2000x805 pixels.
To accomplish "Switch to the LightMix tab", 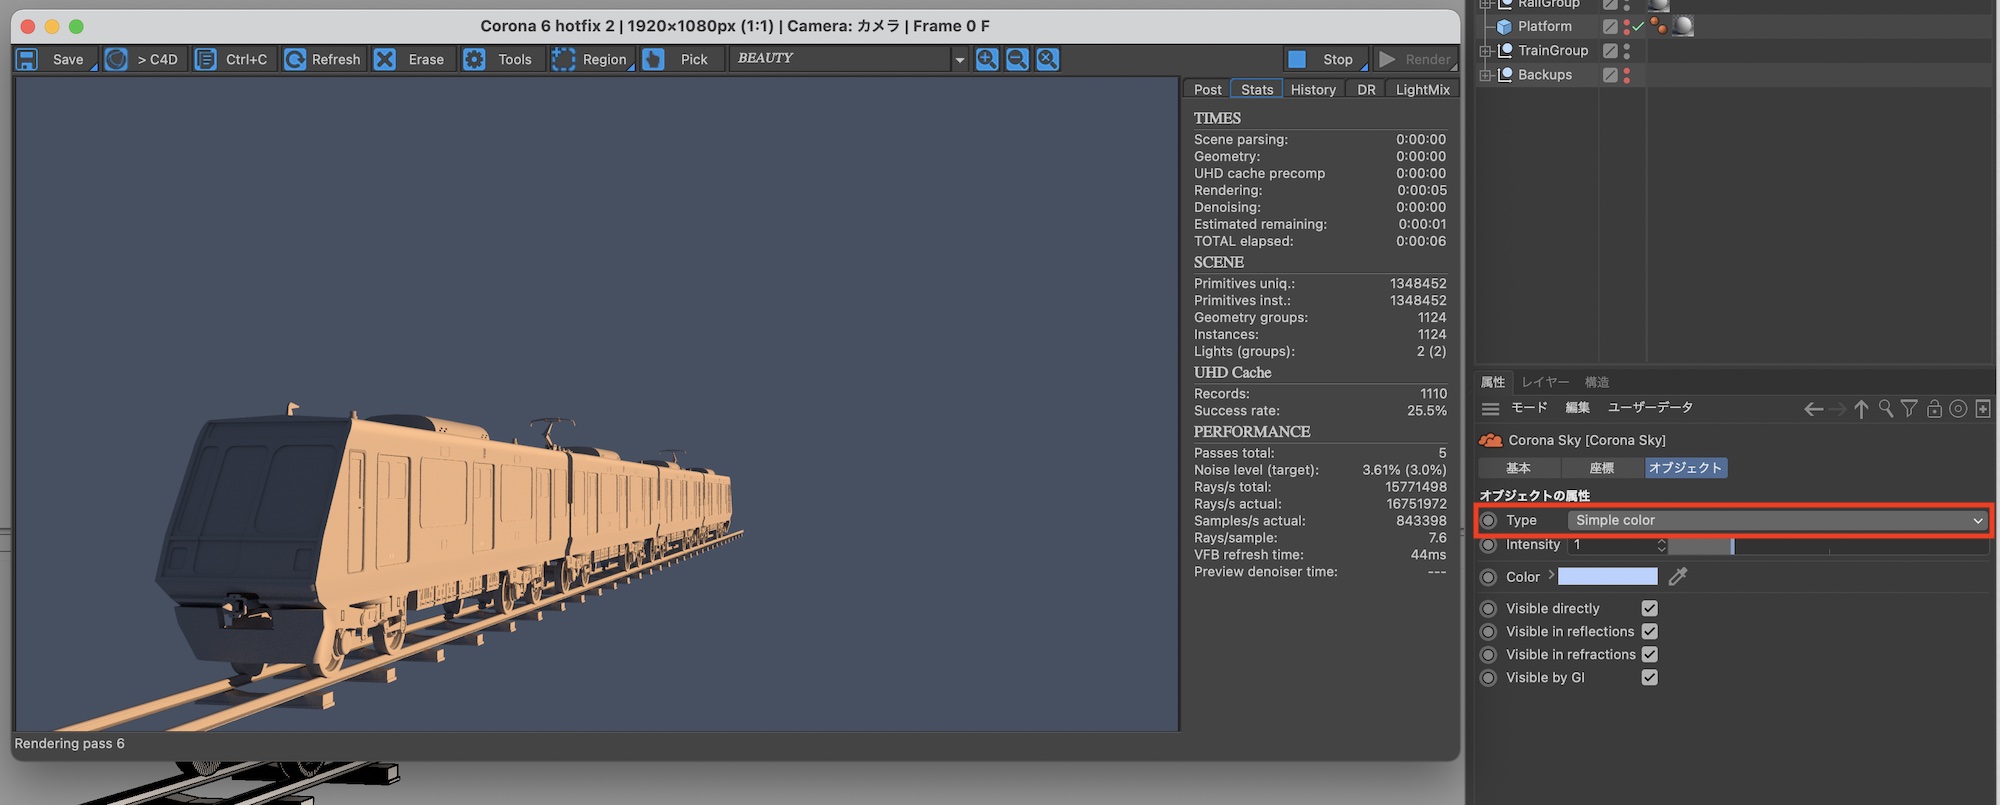I will 1422,89.
